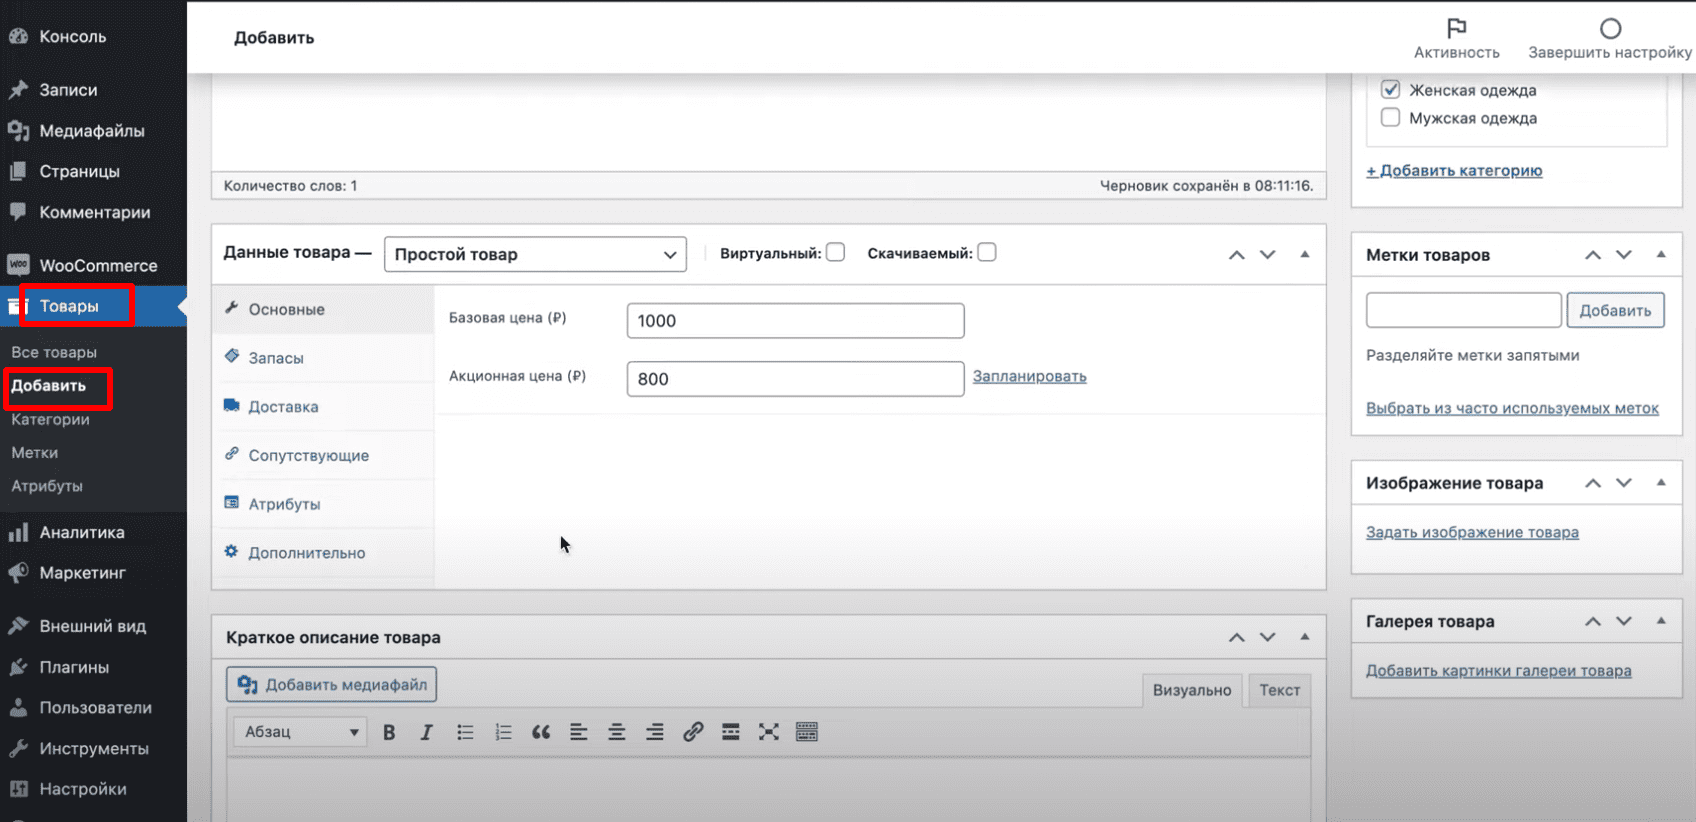Screen dimensions: 1696x822
Task: Open the Абзац paragraph format dropdown
Action: coord(300,732)
